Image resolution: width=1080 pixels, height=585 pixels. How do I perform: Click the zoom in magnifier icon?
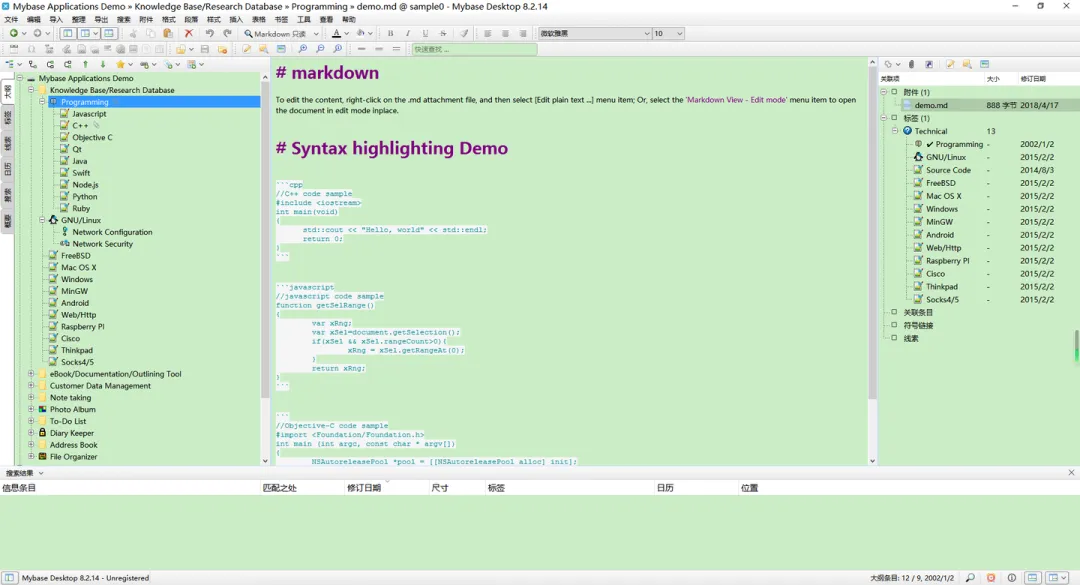pos(302,49)
